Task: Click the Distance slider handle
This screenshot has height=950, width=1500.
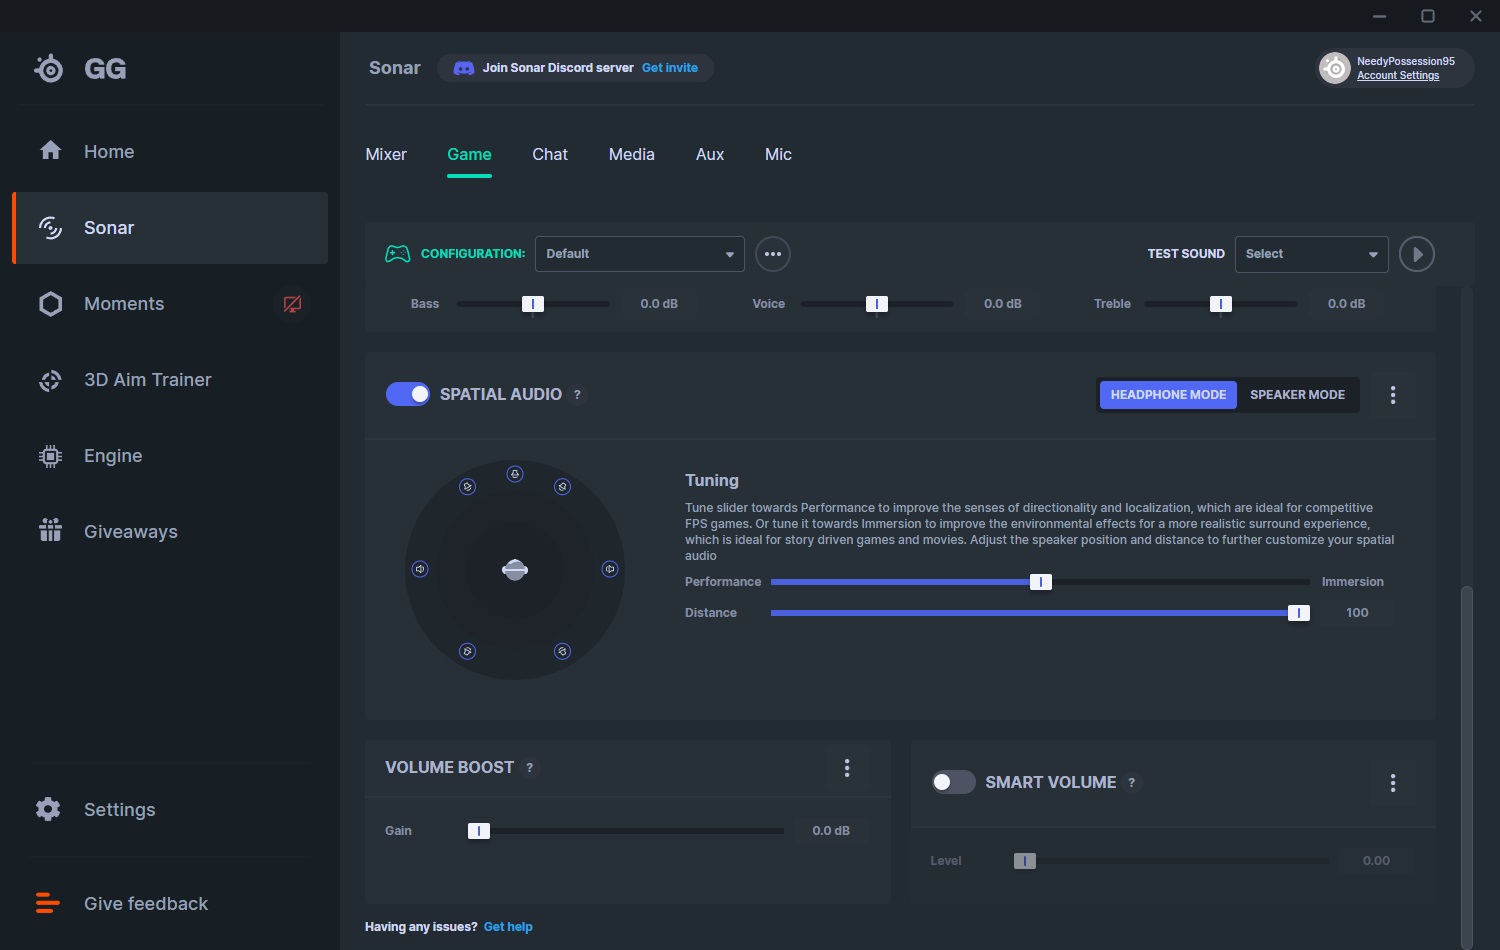Action: point(1299,613)
